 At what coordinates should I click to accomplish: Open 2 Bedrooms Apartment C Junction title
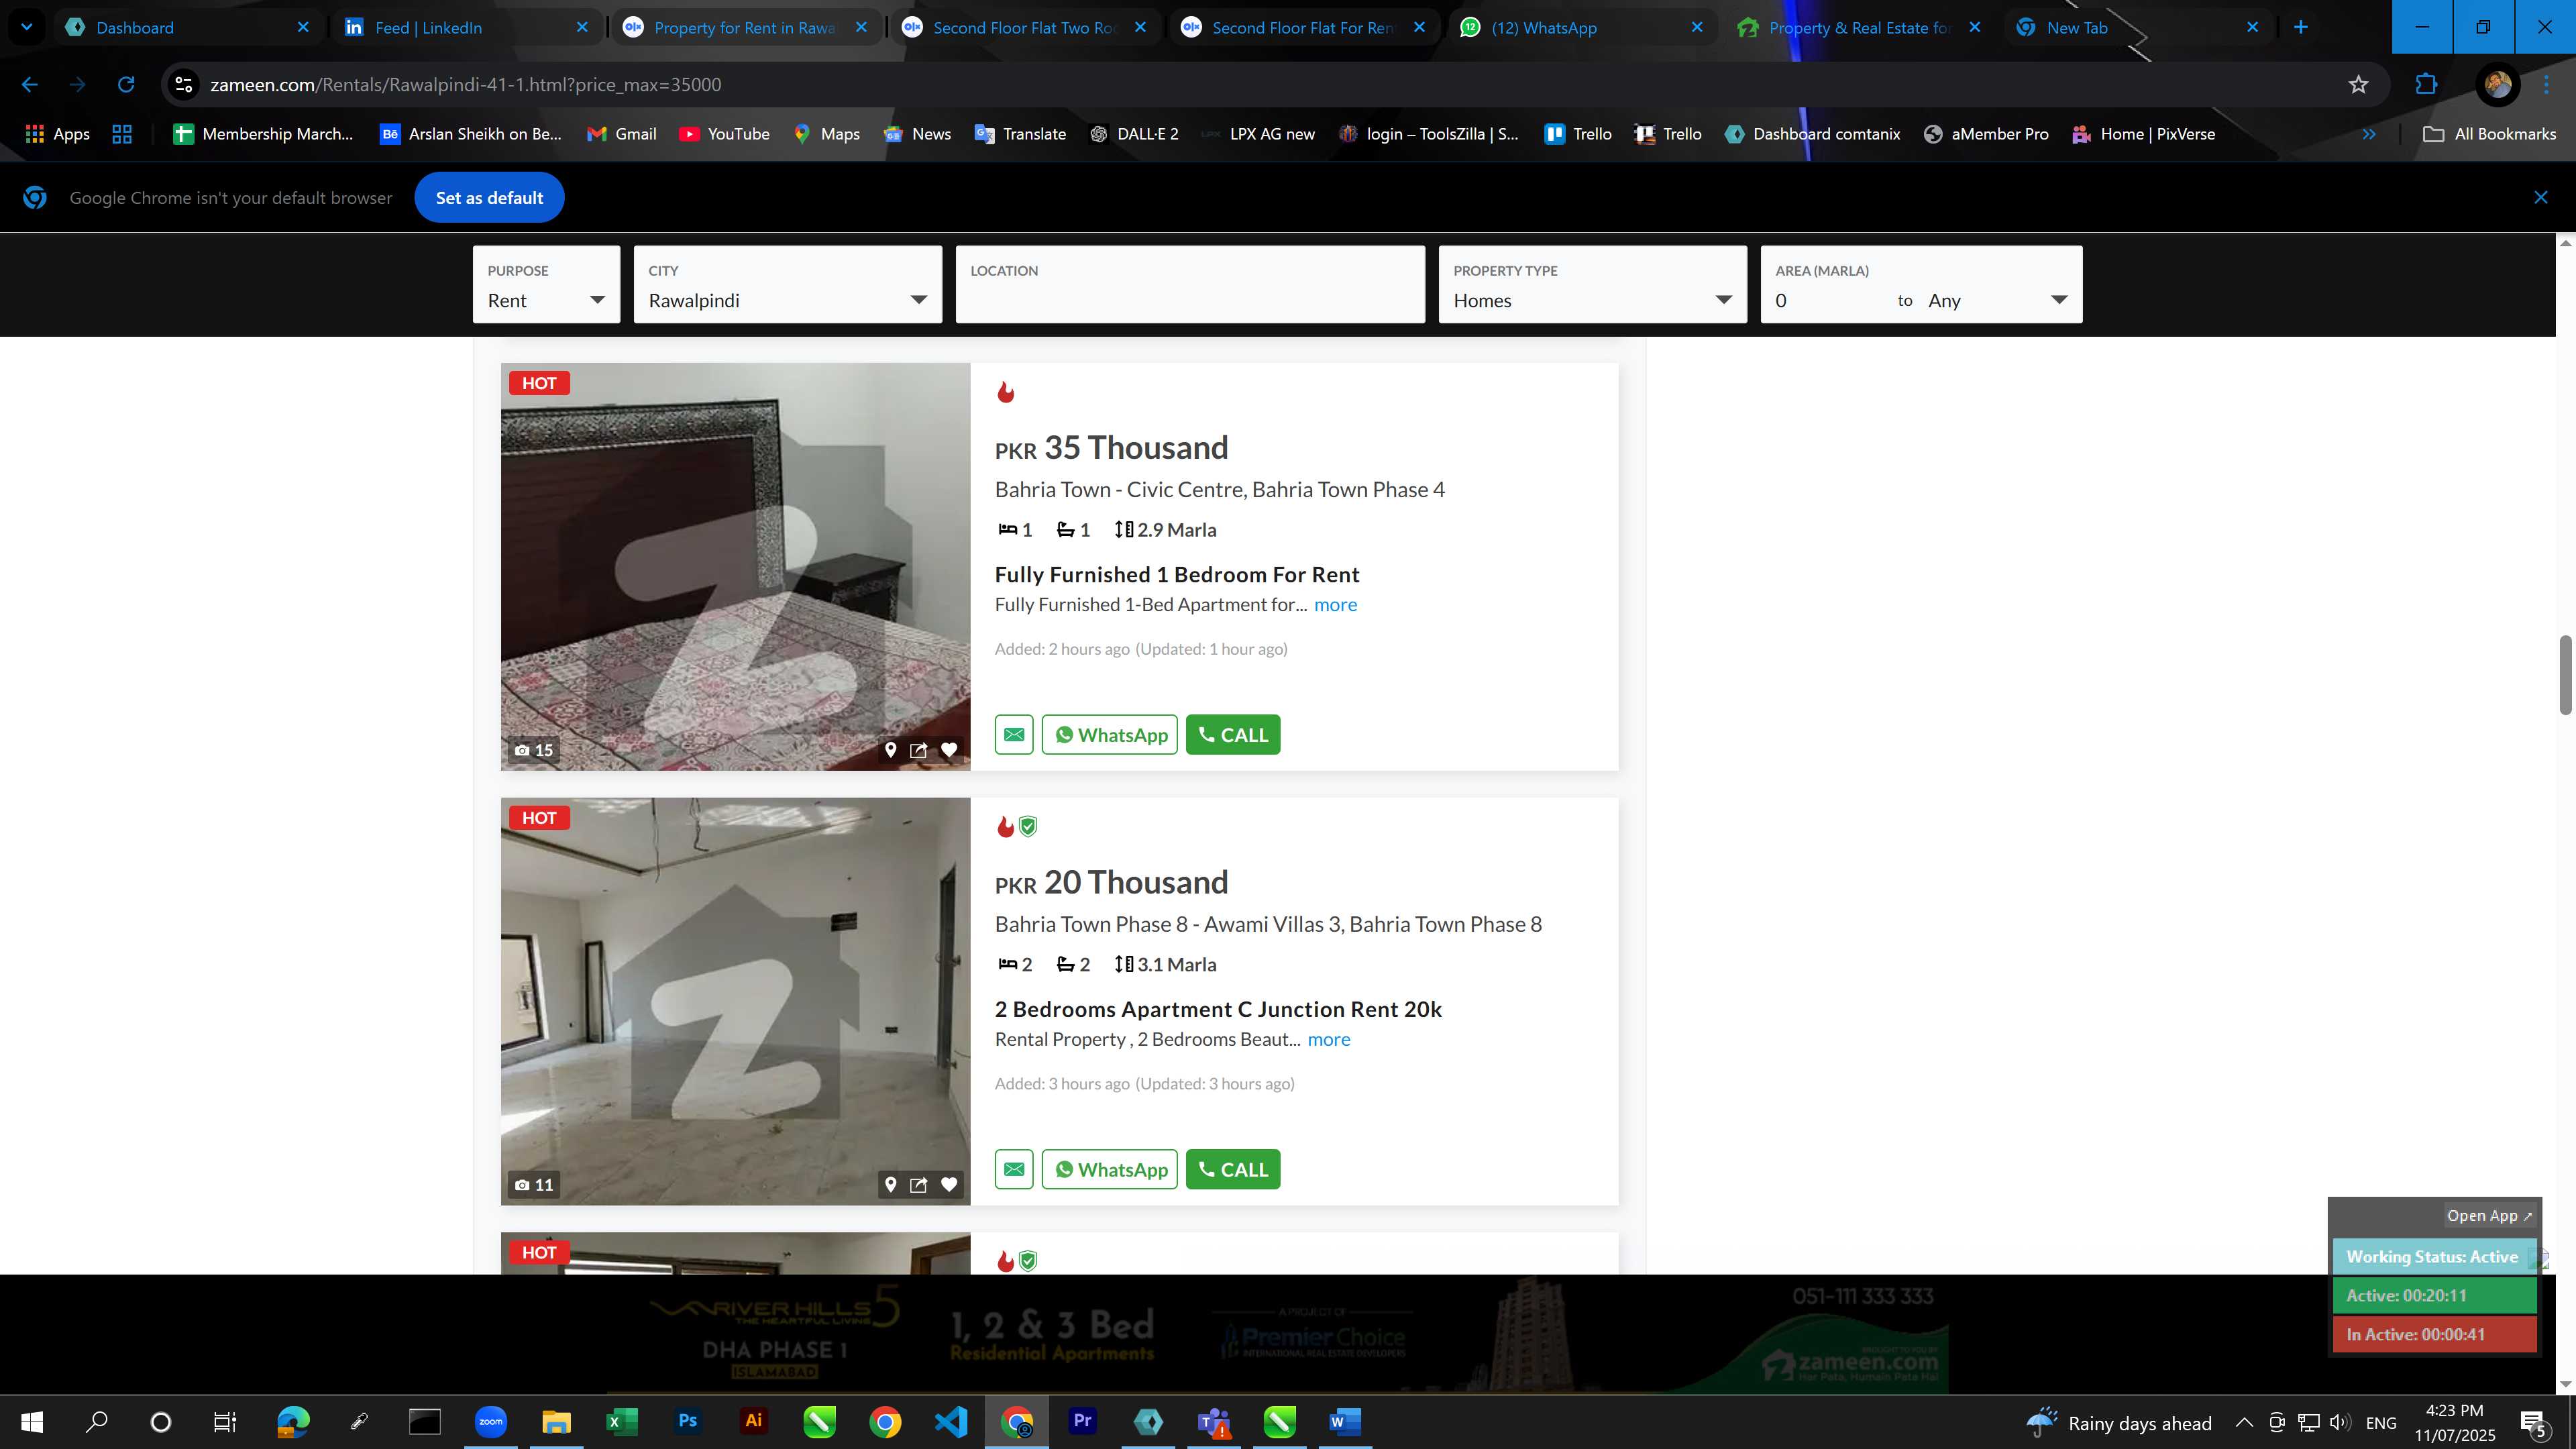click(x=1218, y=1010)
